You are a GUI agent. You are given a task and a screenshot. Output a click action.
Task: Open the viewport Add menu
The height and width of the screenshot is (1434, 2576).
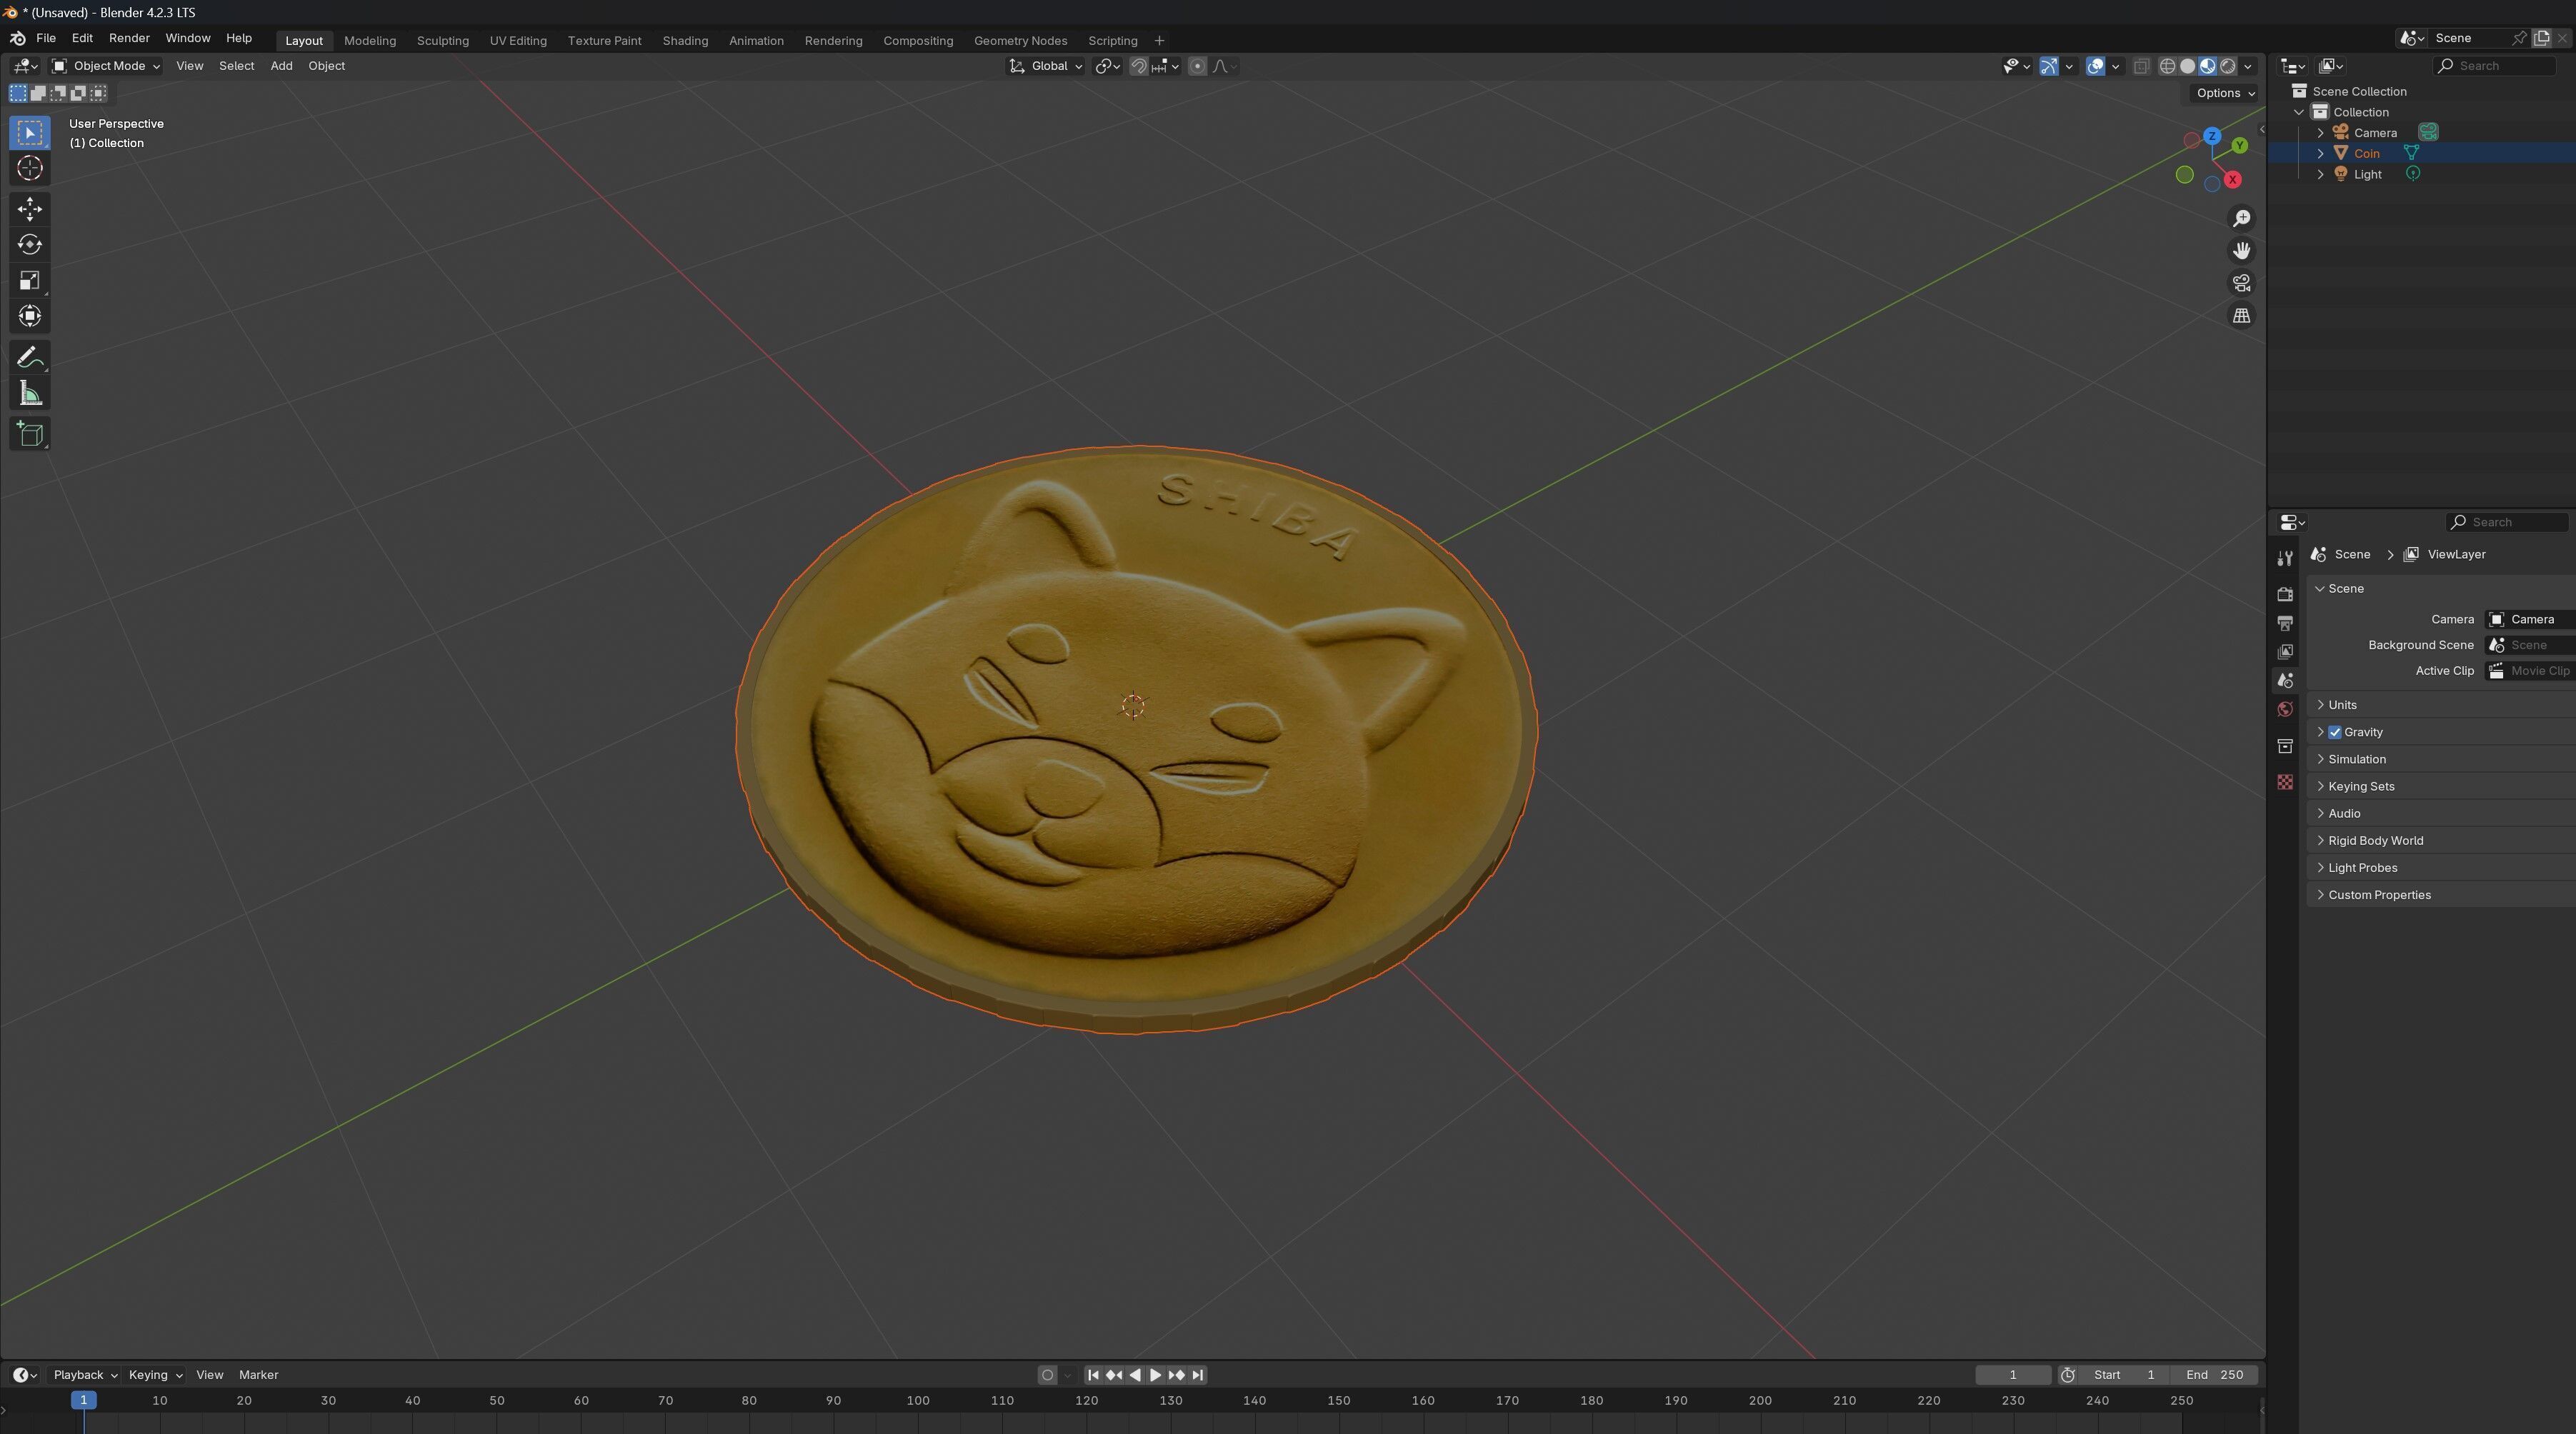tap(281, 66)
